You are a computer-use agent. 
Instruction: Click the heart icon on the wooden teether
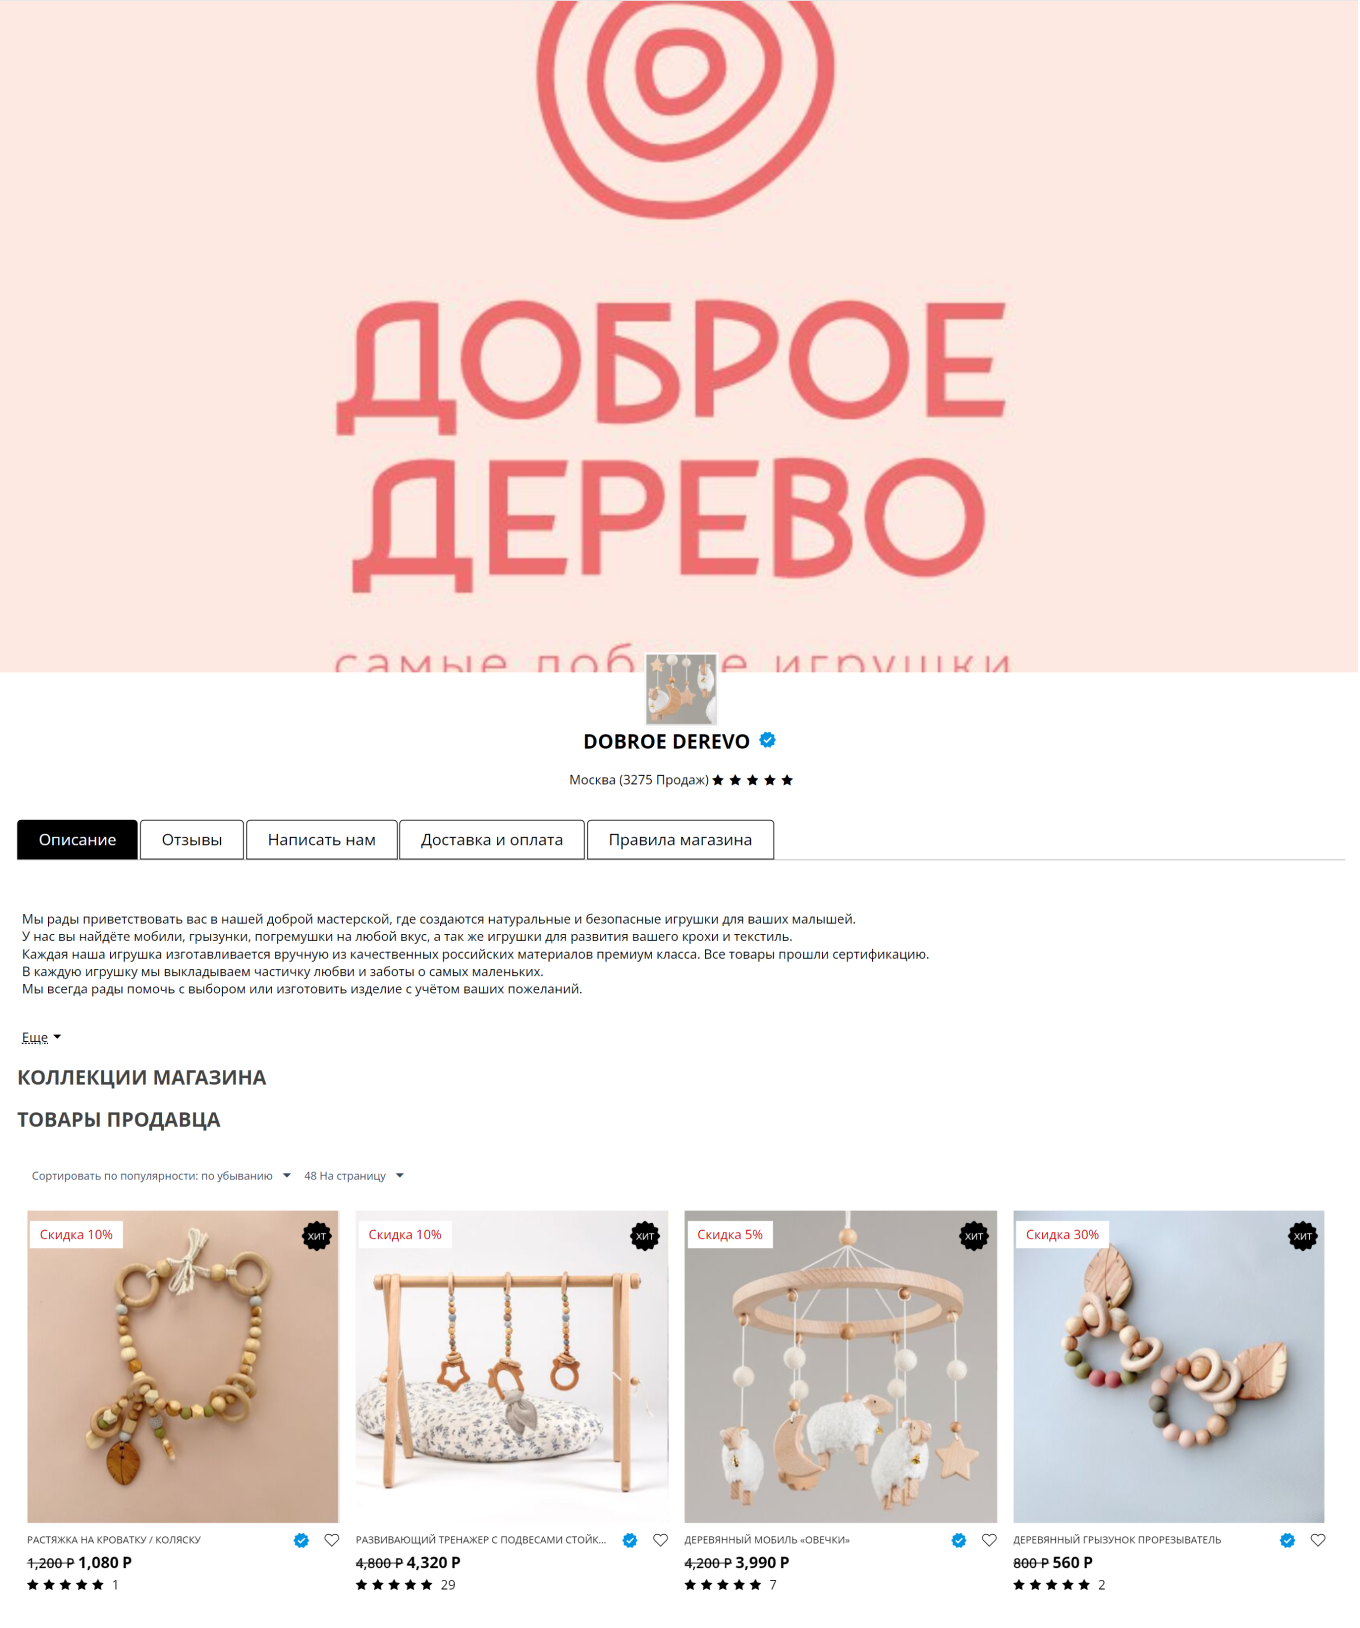(1318, 1540)
